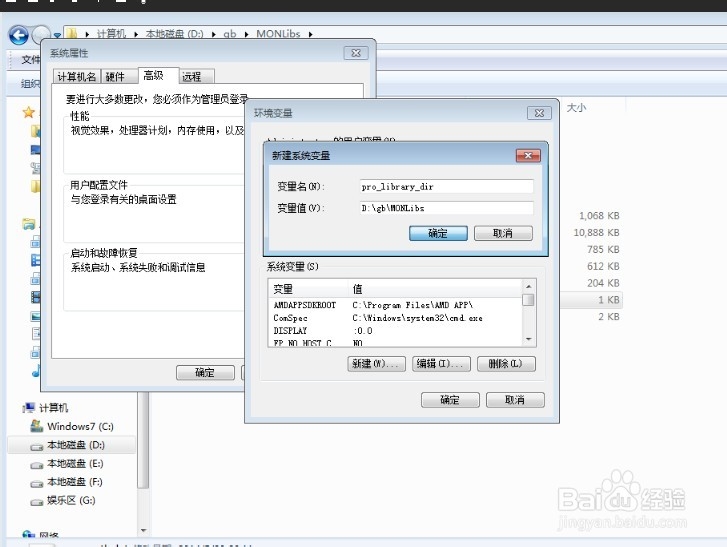Open local disk (D:) in navigation pane

tap(76, 445)
